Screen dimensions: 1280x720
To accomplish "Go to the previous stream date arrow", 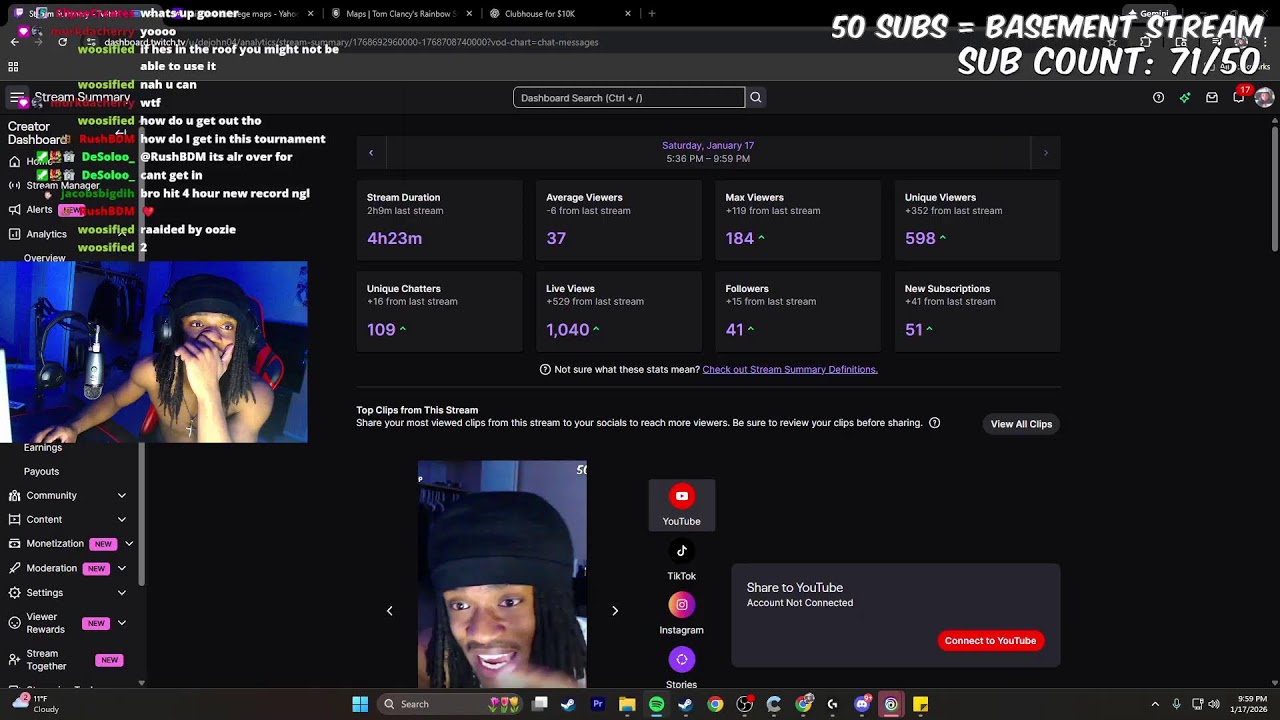I will [x=371, y=153].
